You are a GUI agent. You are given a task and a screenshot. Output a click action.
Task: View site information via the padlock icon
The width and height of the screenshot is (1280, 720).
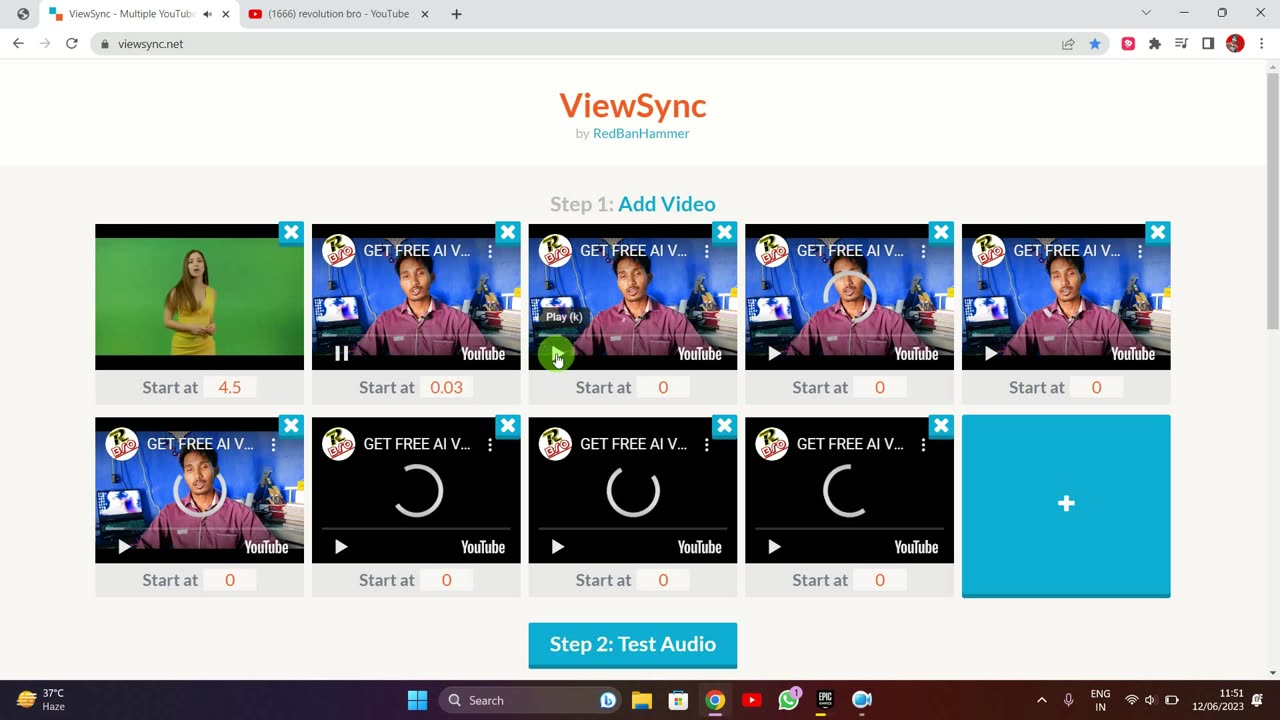[104, 44]
